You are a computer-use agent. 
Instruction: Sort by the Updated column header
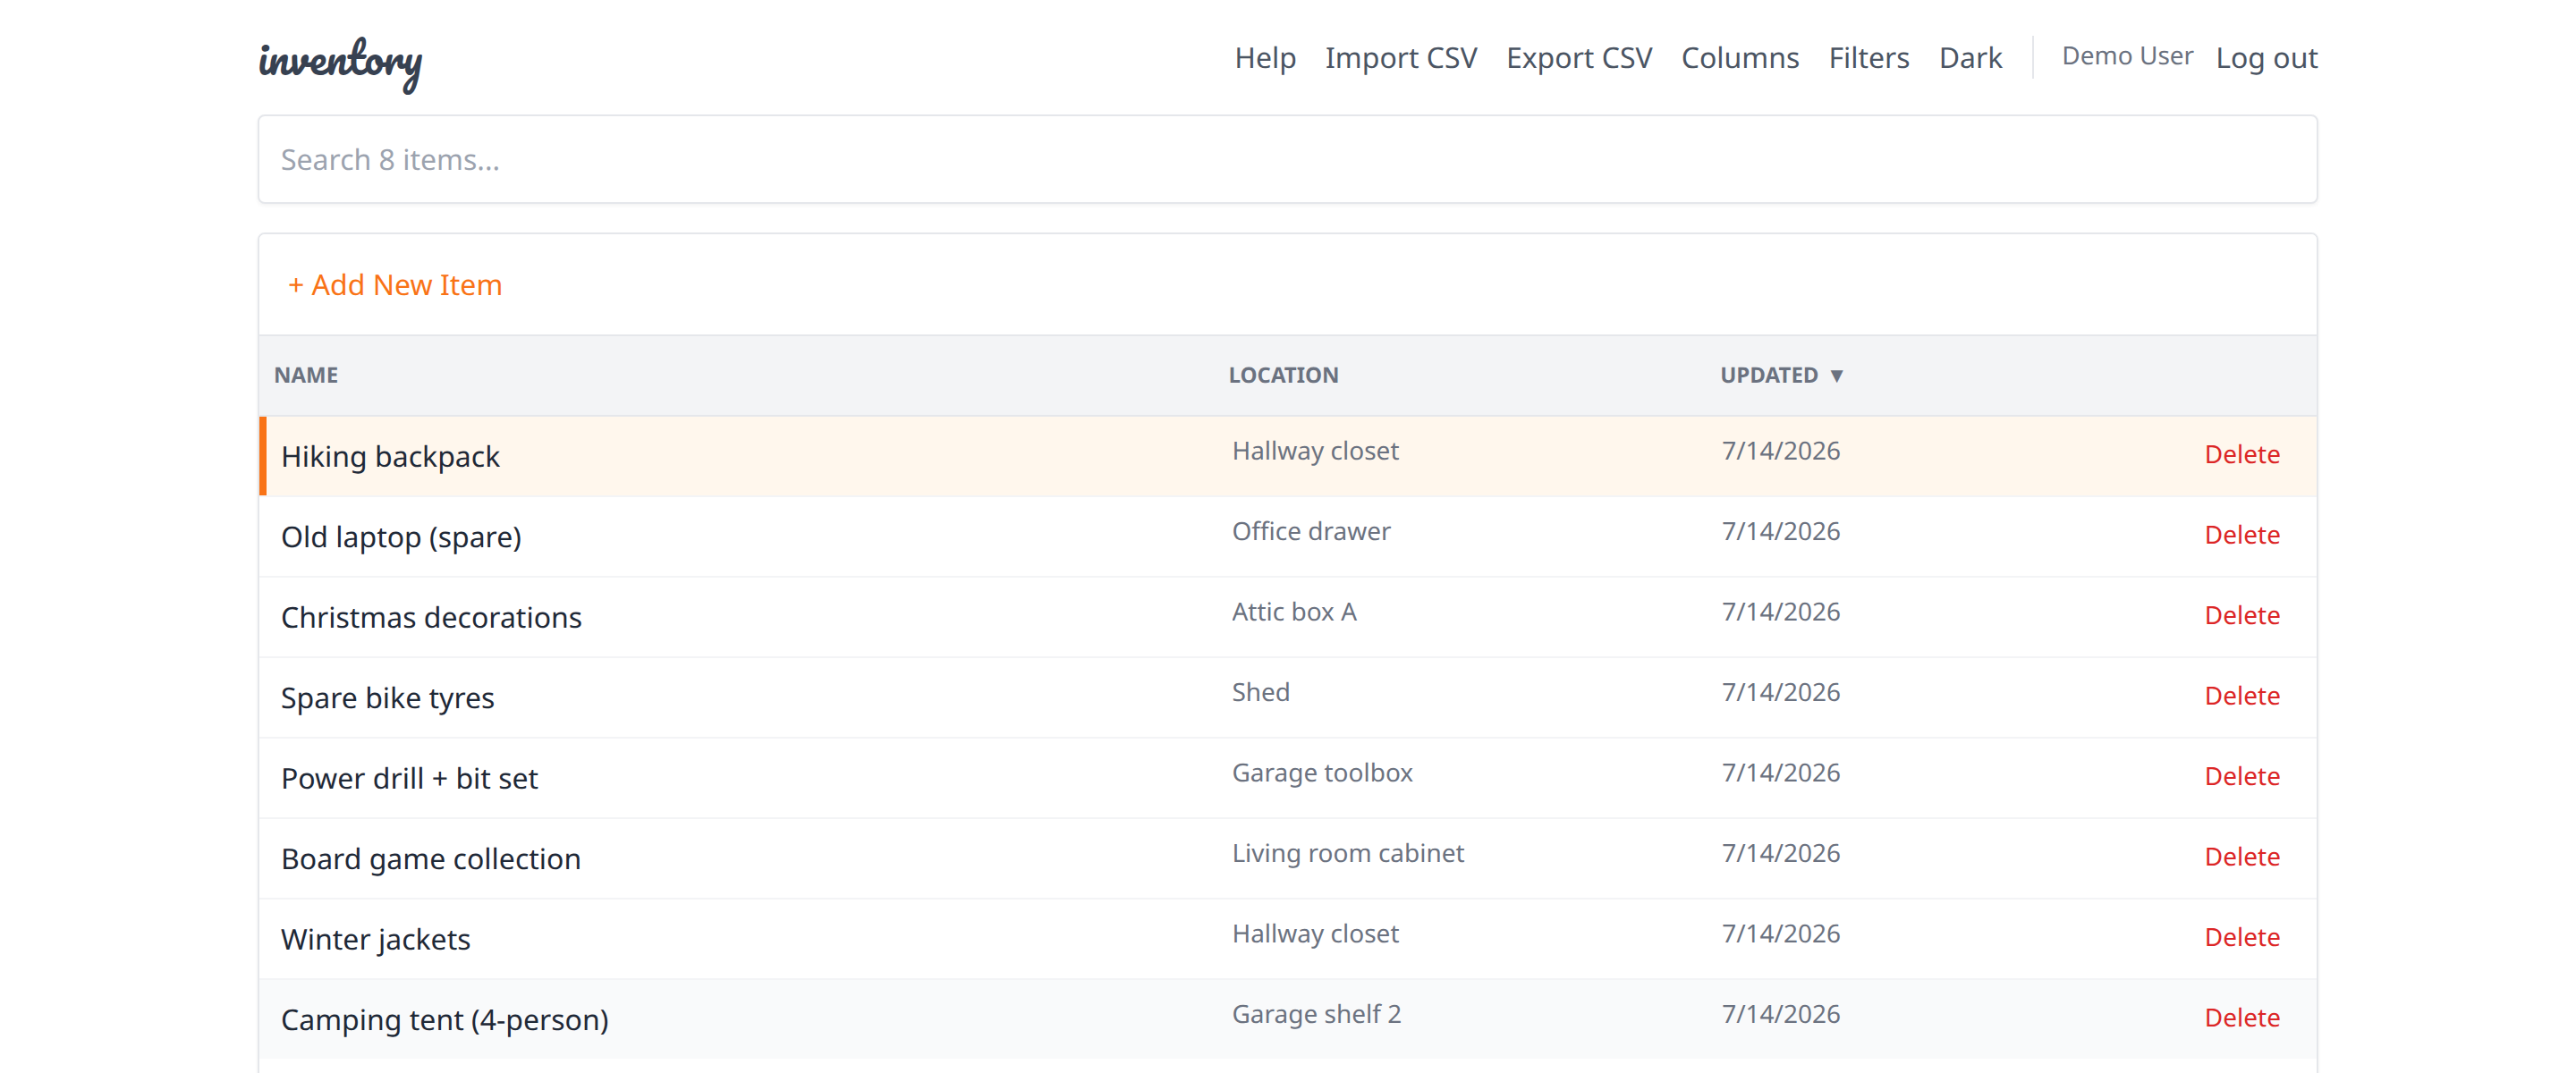coord(1781,375)
